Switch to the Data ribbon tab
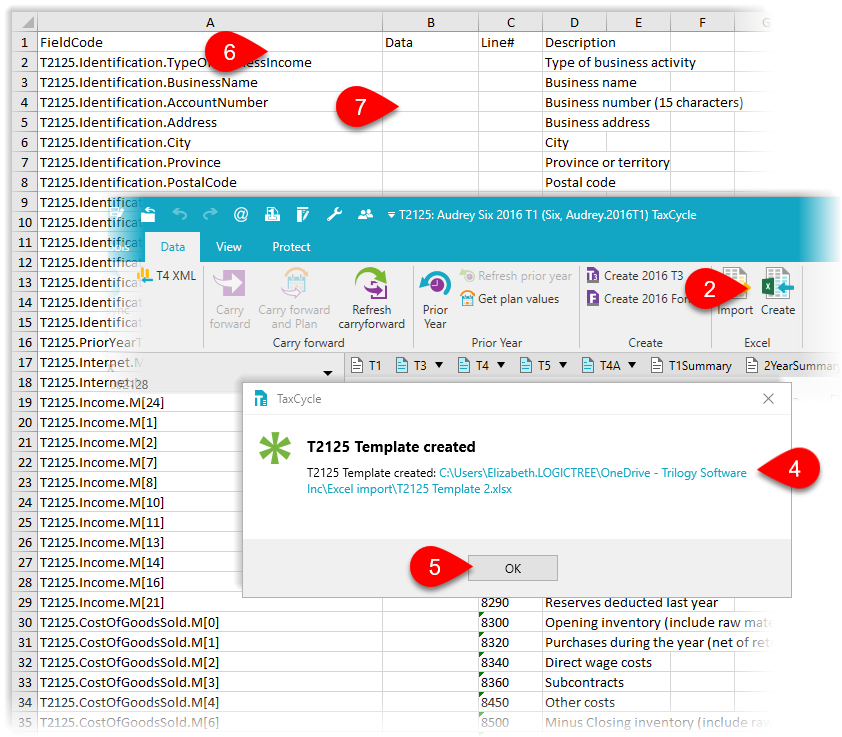The image size is (842, 737). tap(173, 247)
